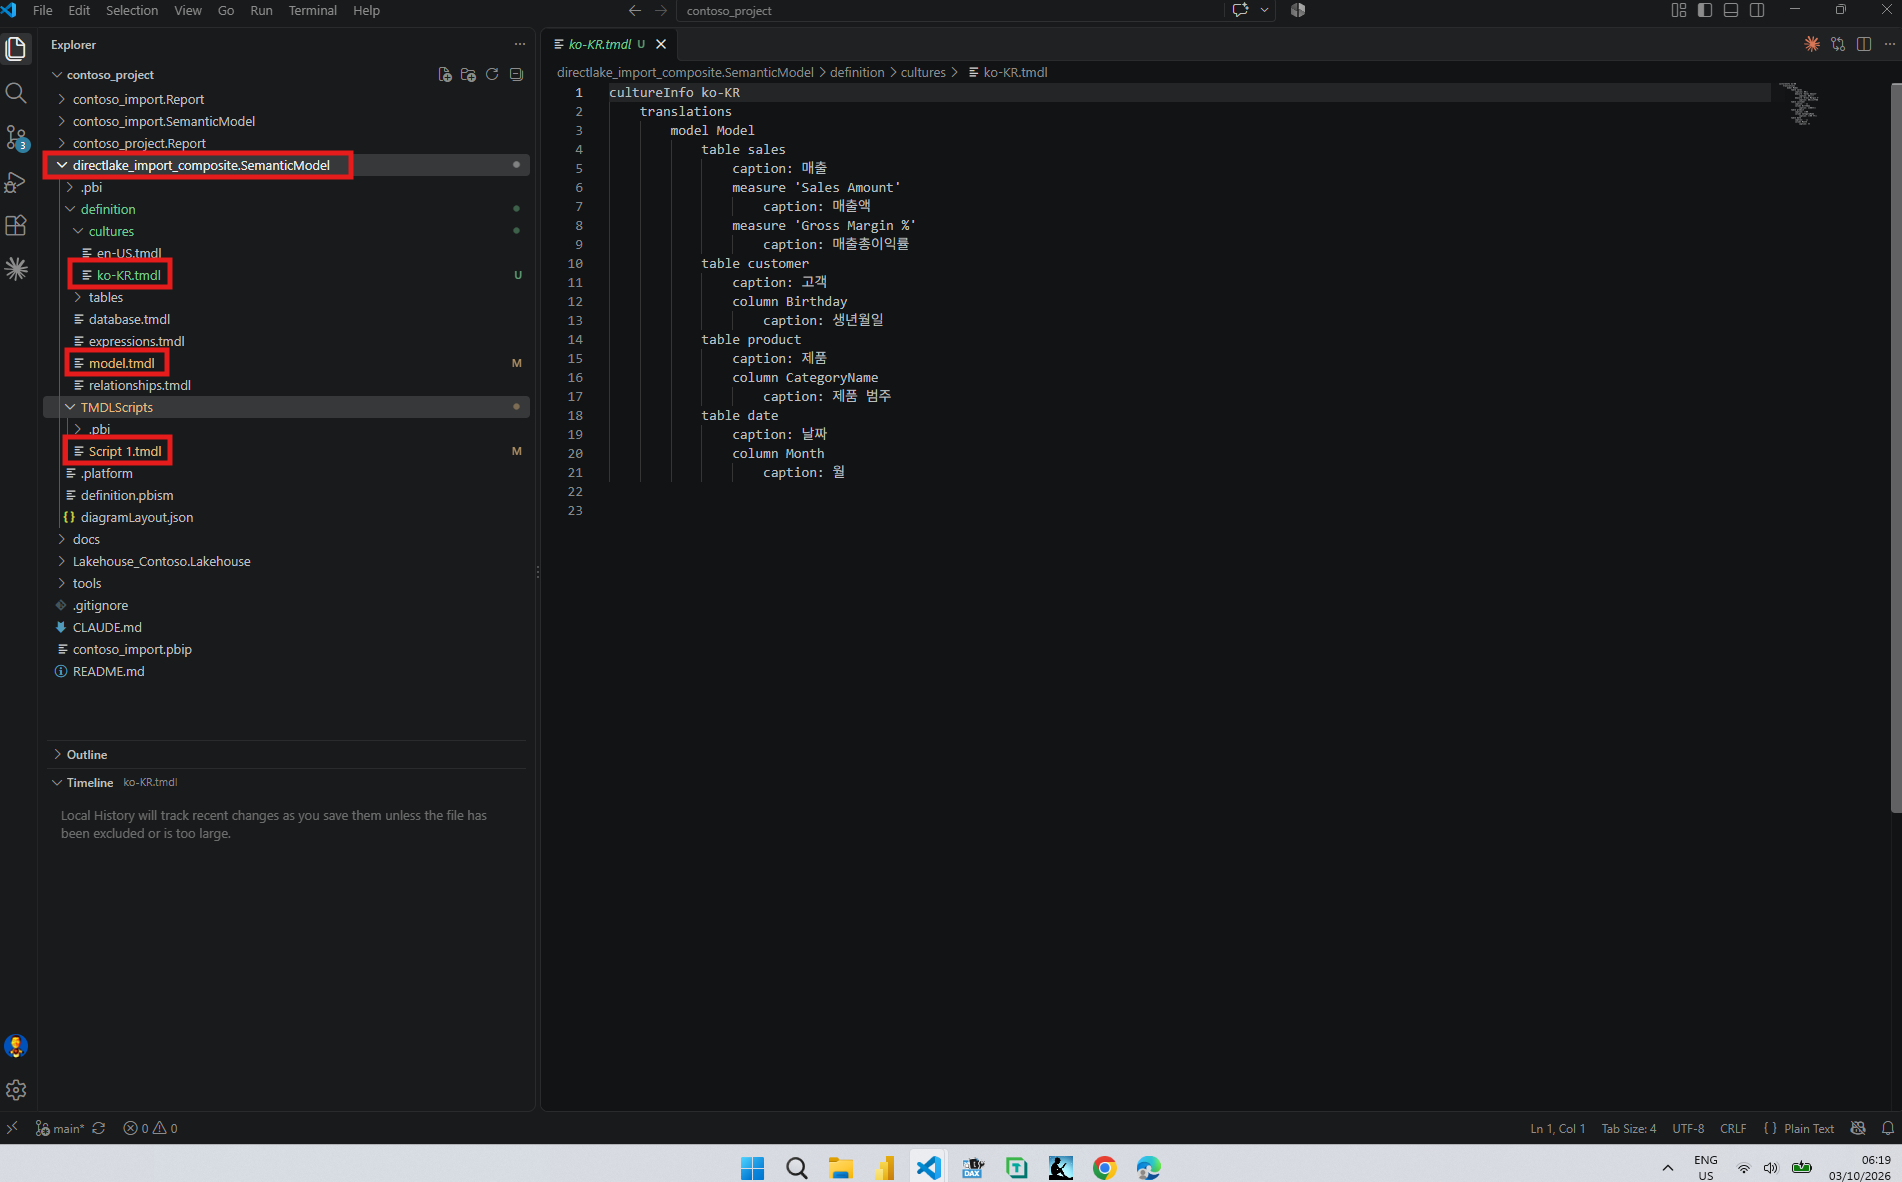The width and height of the screenshot is (1902, 1182).
Task: Open the Selection menu
Action: point(132,10)
